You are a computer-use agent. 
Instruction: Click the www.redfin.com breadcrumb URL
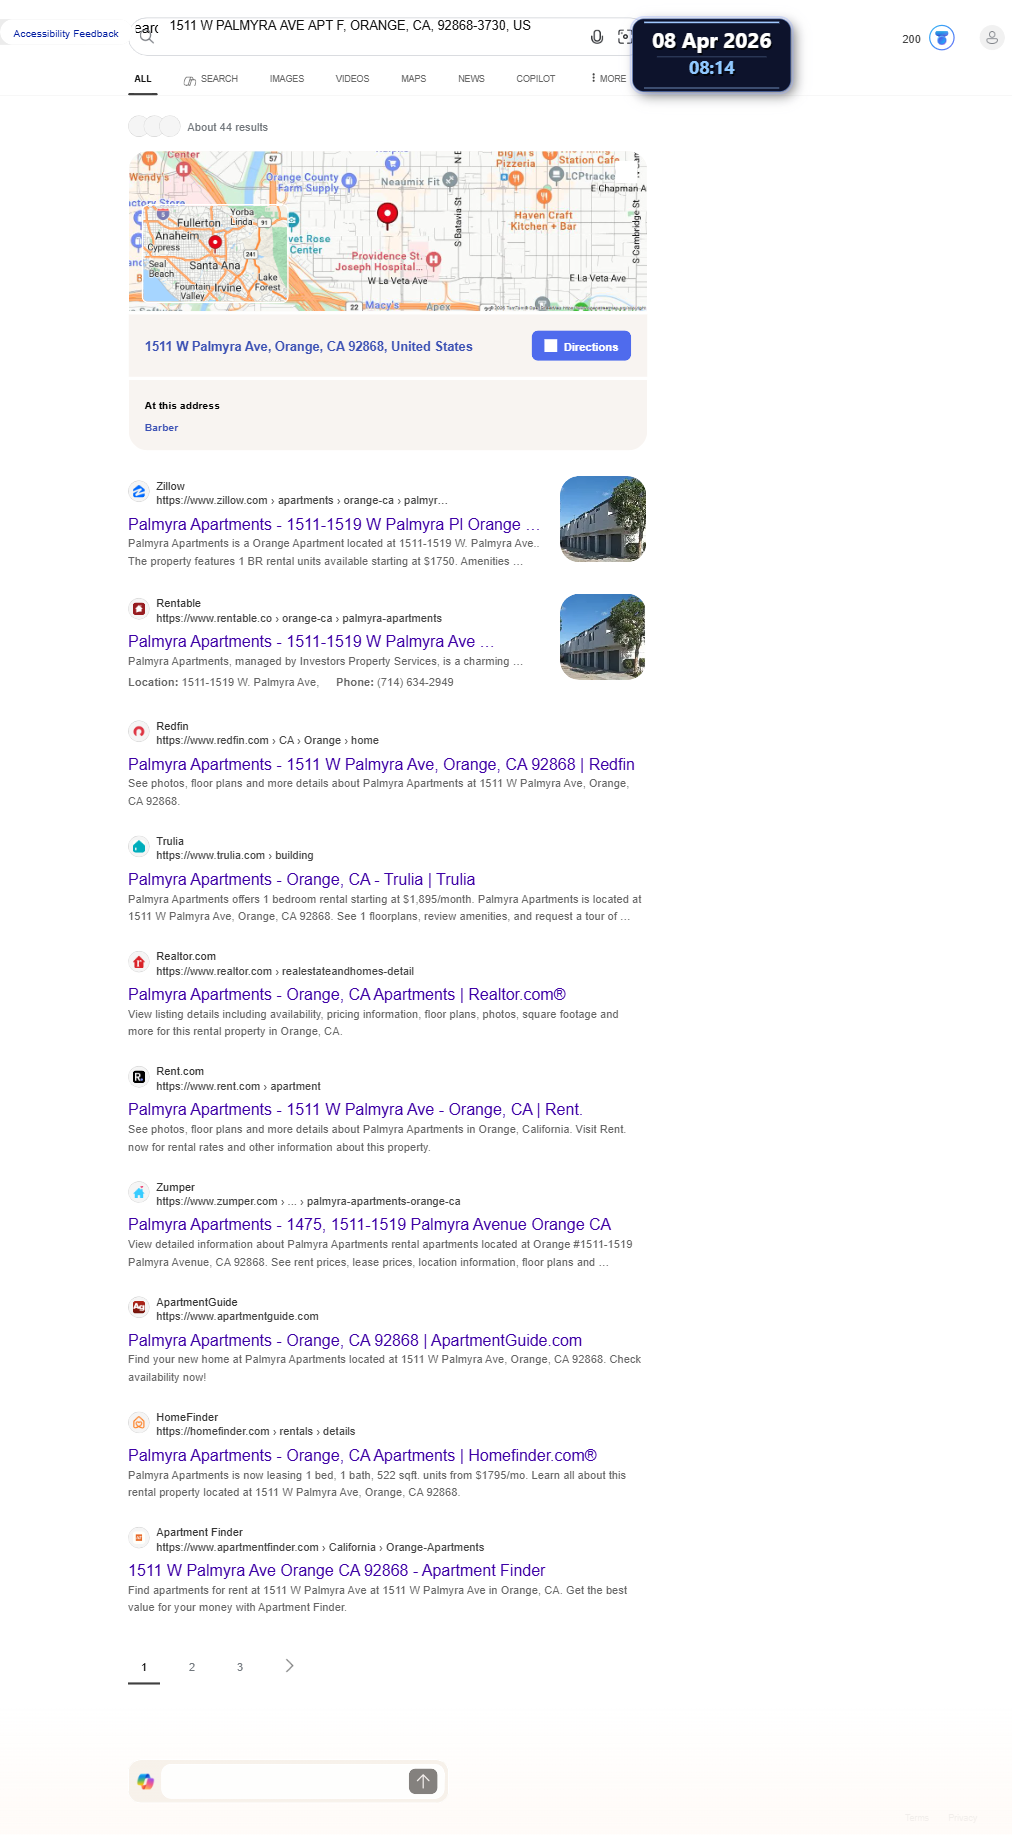pyautogui.click(x=267, y=741)
